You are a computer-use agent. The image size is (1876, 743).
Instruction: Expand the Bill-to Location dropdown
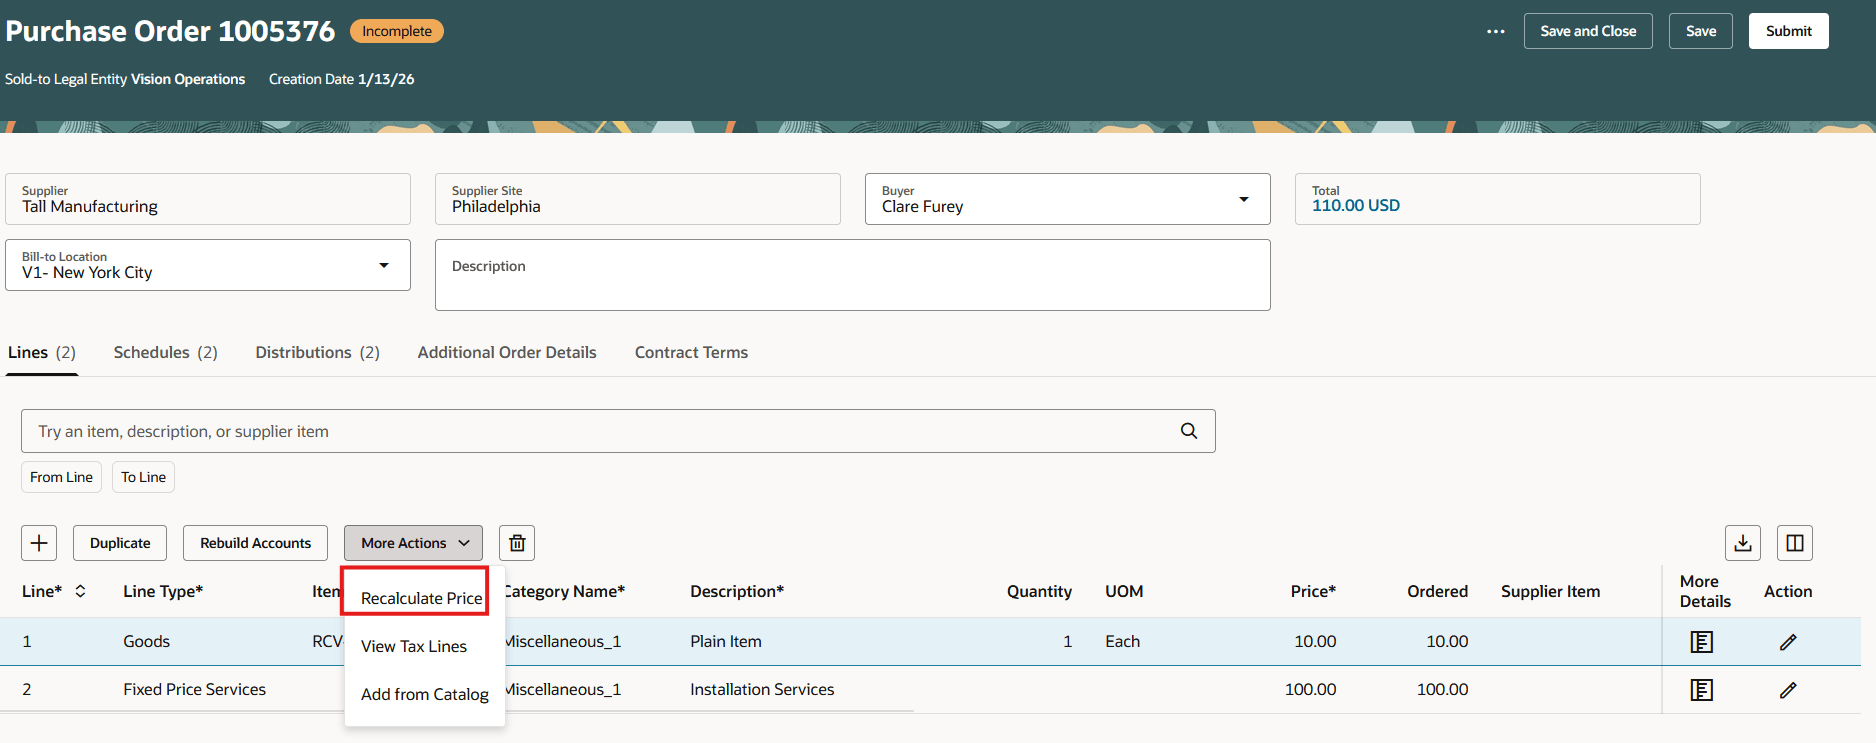pyautogui.click(x=384, y=265)
